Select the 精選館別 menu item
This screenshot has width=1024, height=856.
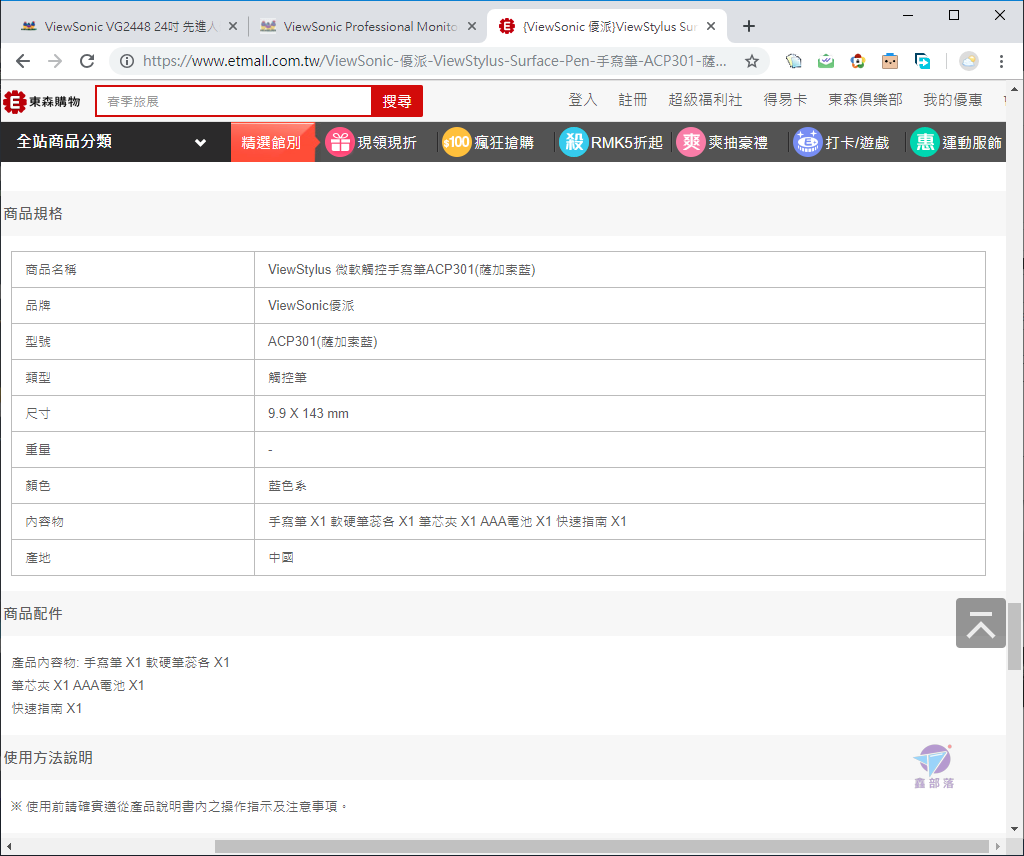click(272, 142)
